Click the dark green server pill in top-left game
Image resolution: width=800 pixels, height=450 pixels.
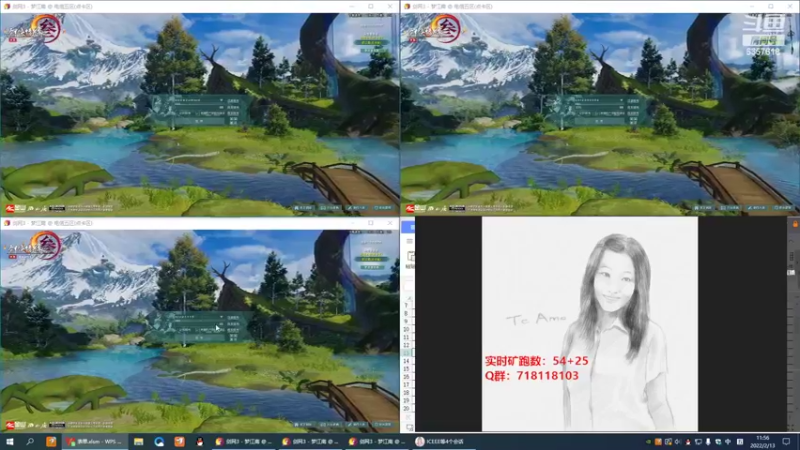pos(371,42)
